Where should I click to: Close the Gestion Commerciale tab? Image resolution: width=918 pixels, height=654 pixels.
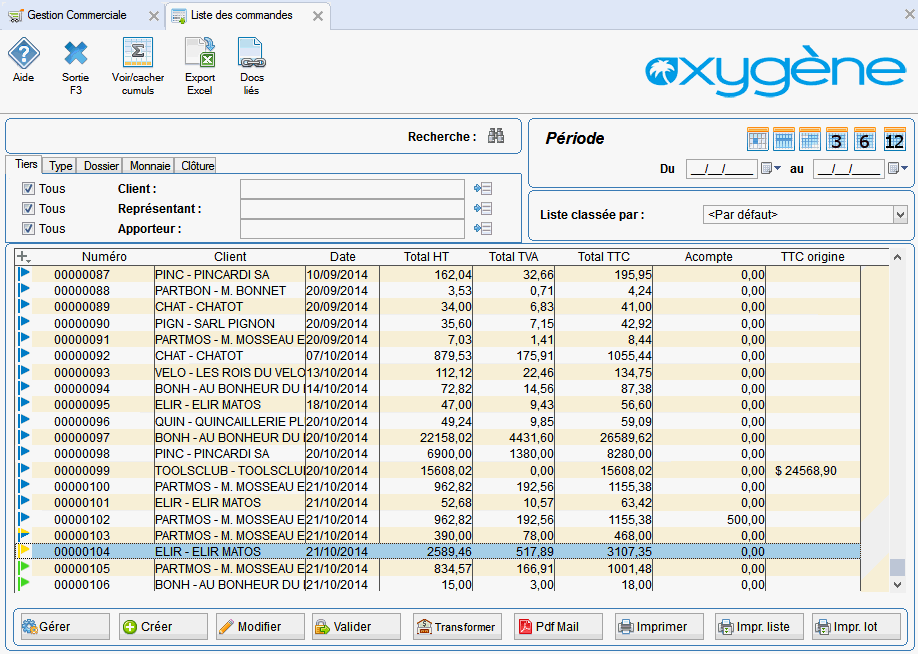(153, 16)
